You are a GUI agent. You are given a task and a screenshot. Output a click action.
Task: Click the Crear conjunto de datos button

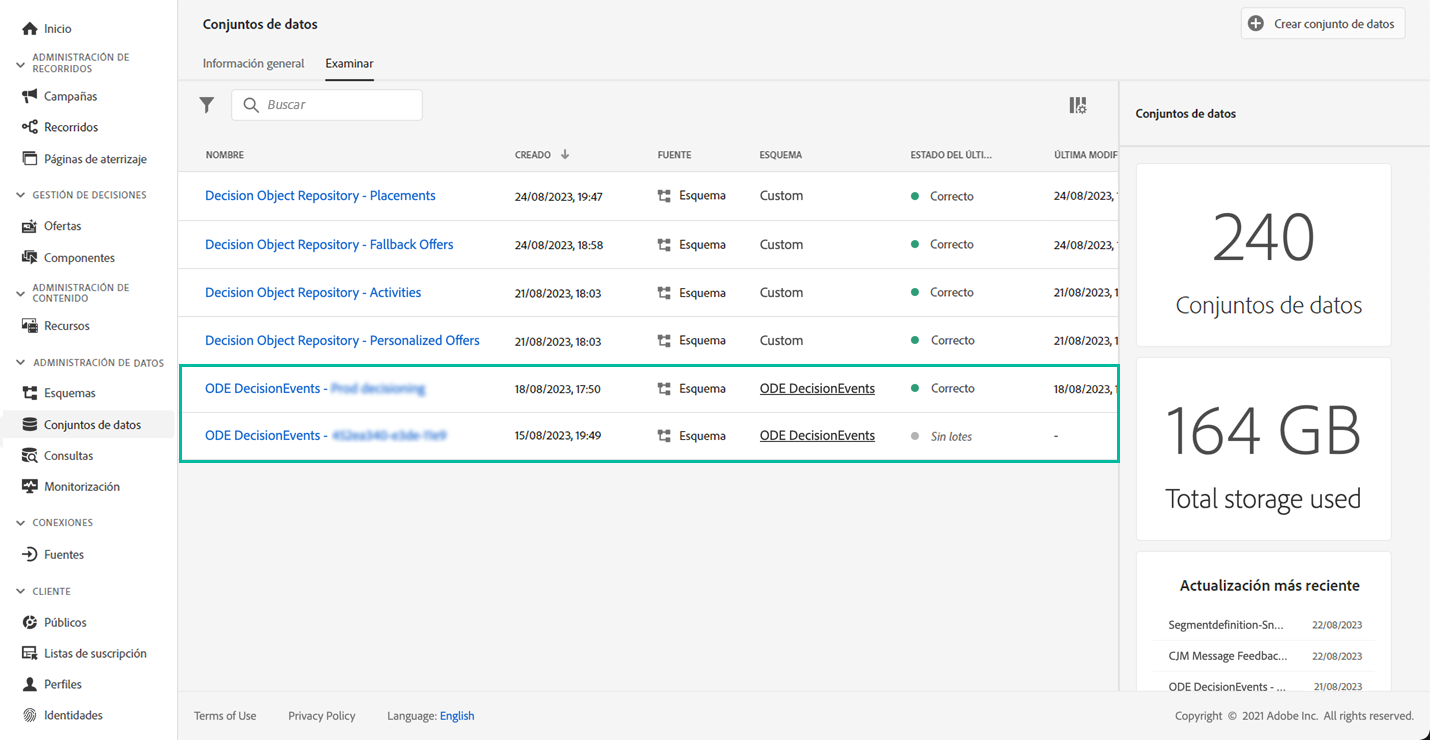coord(1323,24)
